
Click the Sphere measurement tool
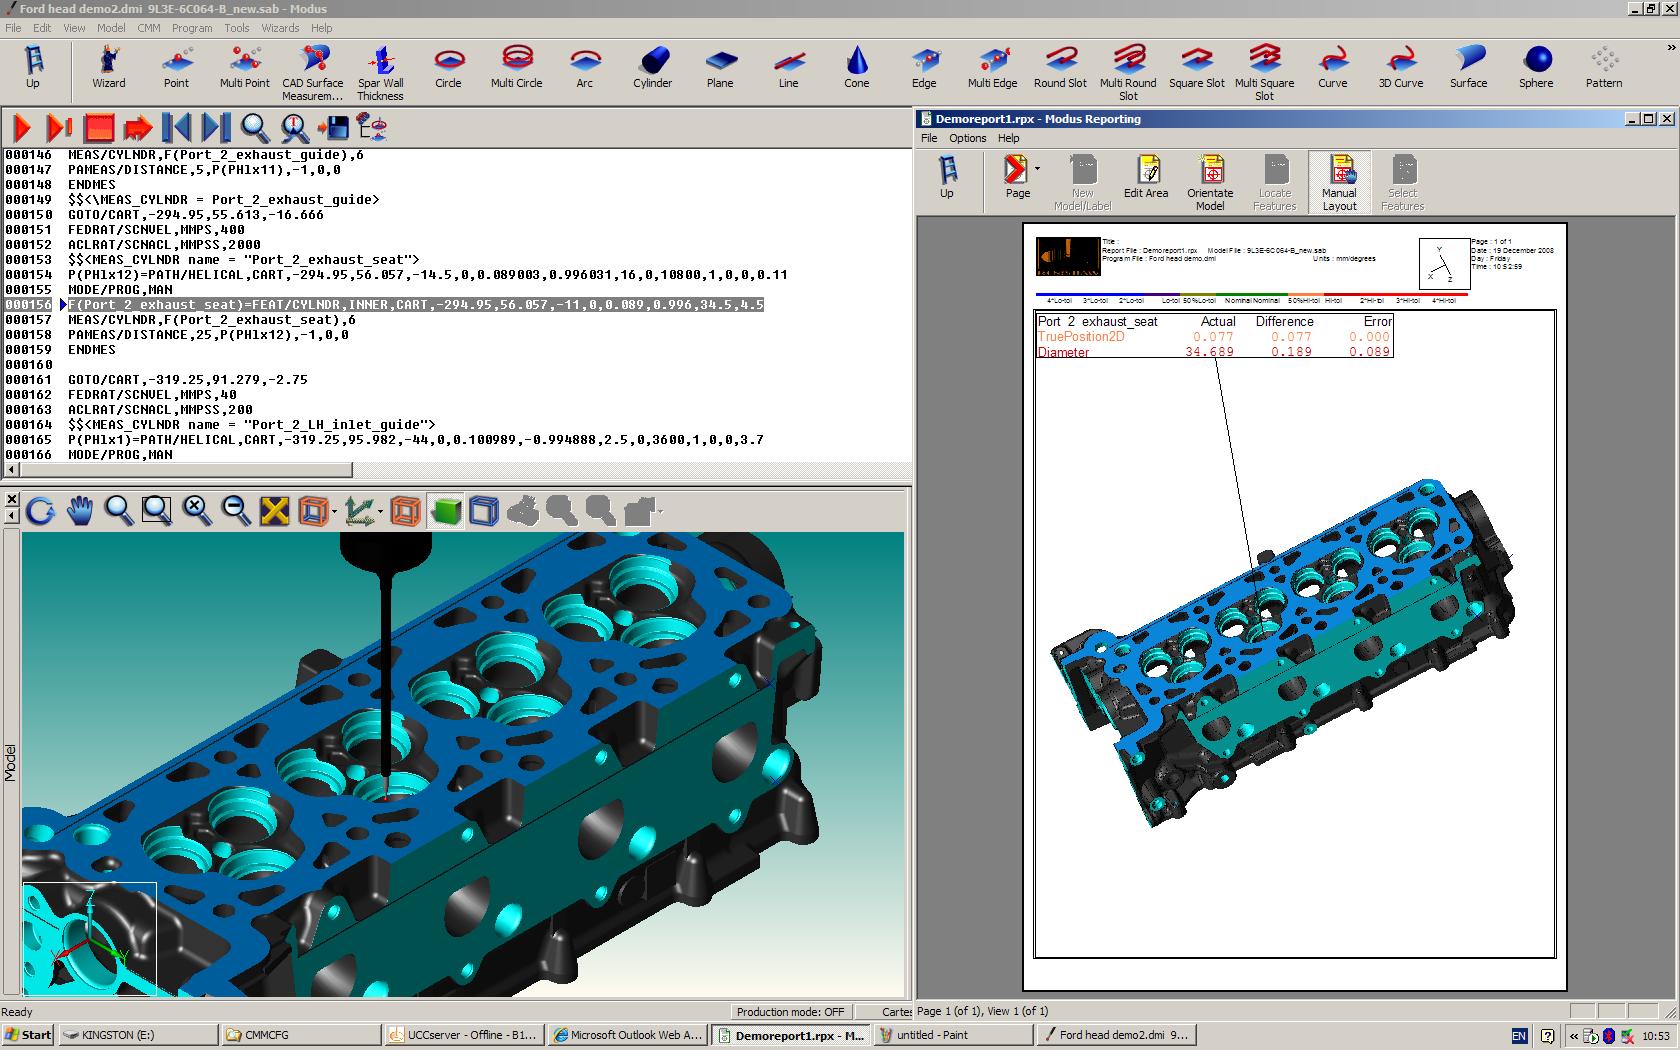(x=1536, y=68)
